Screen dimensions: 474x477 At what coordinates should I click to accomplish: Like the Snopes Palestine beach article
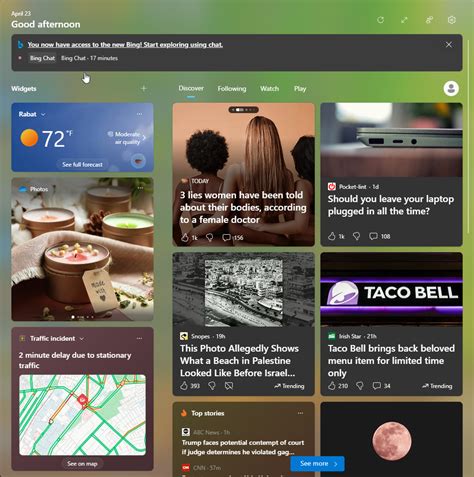coord(184,386)
